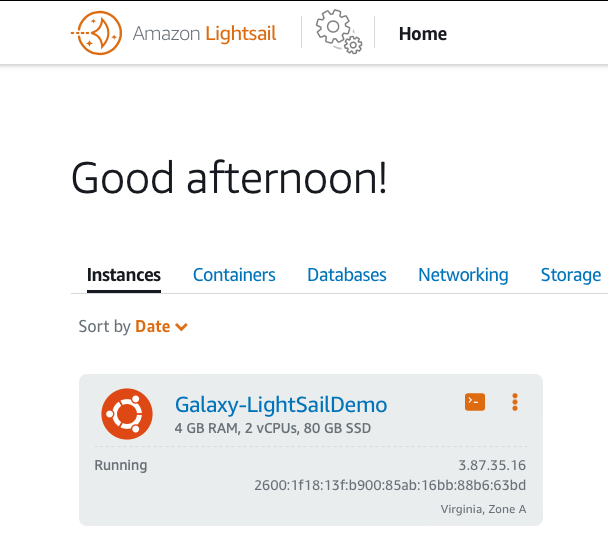Click the Lightsail compass logo icon

click(97, 33)
